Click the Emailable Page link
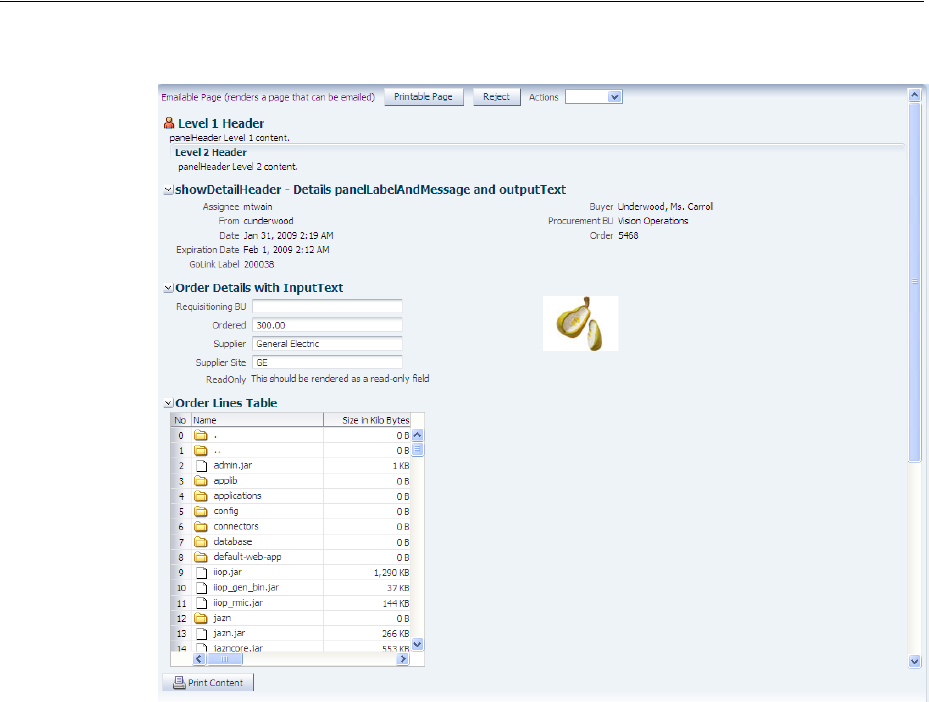The height and width of the screenshot is (702, 929). pos(268,97)
